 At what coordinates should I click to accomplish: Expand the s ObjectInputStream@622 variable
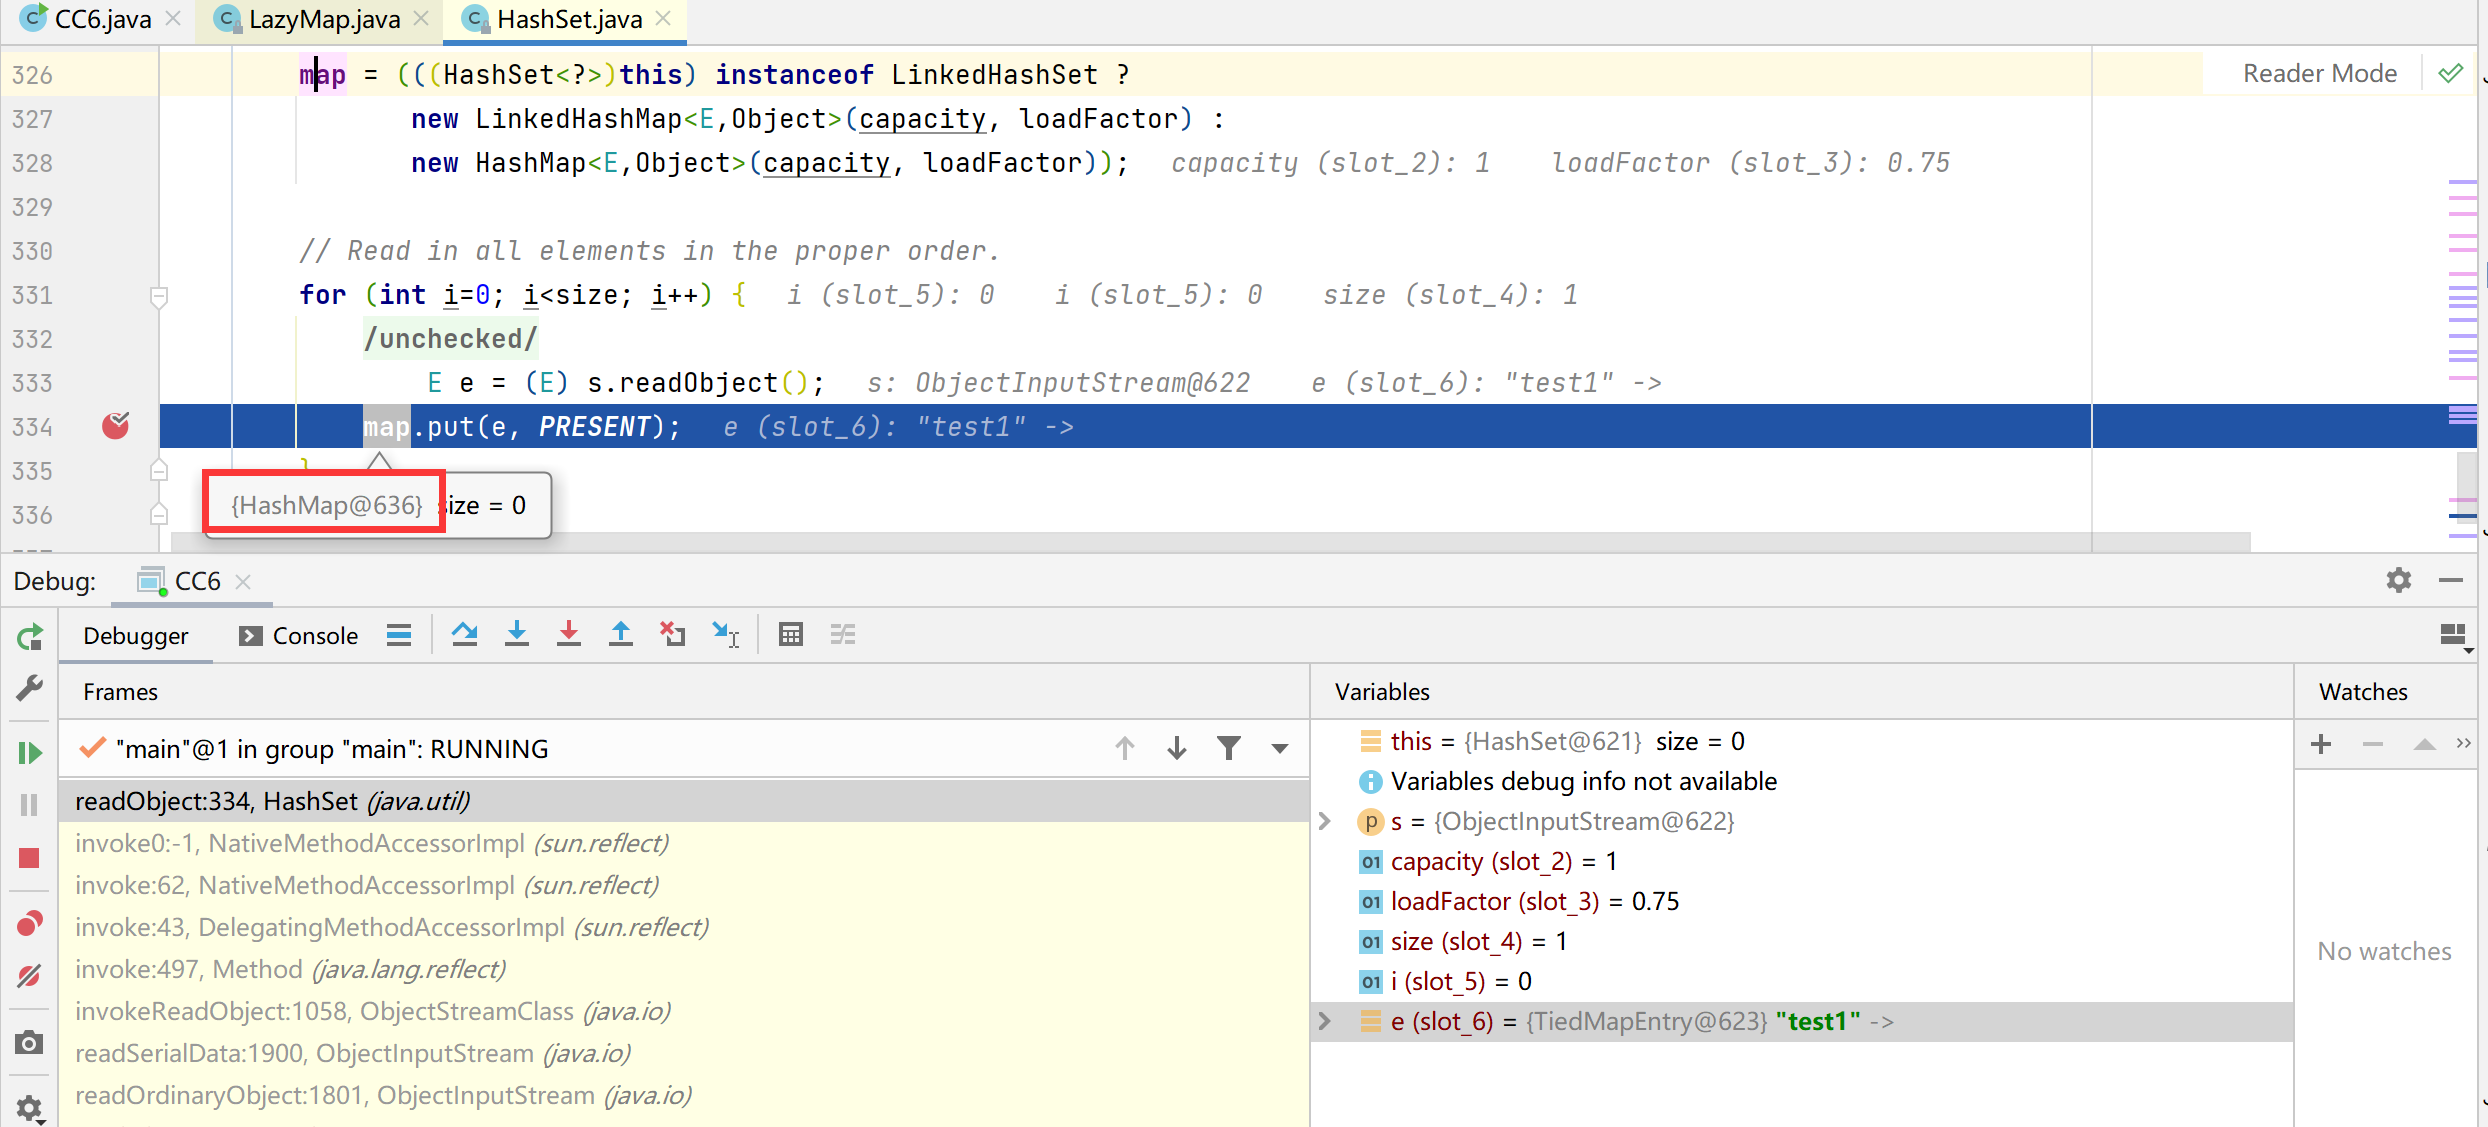pyautogui.click(x=1325, y=821)
